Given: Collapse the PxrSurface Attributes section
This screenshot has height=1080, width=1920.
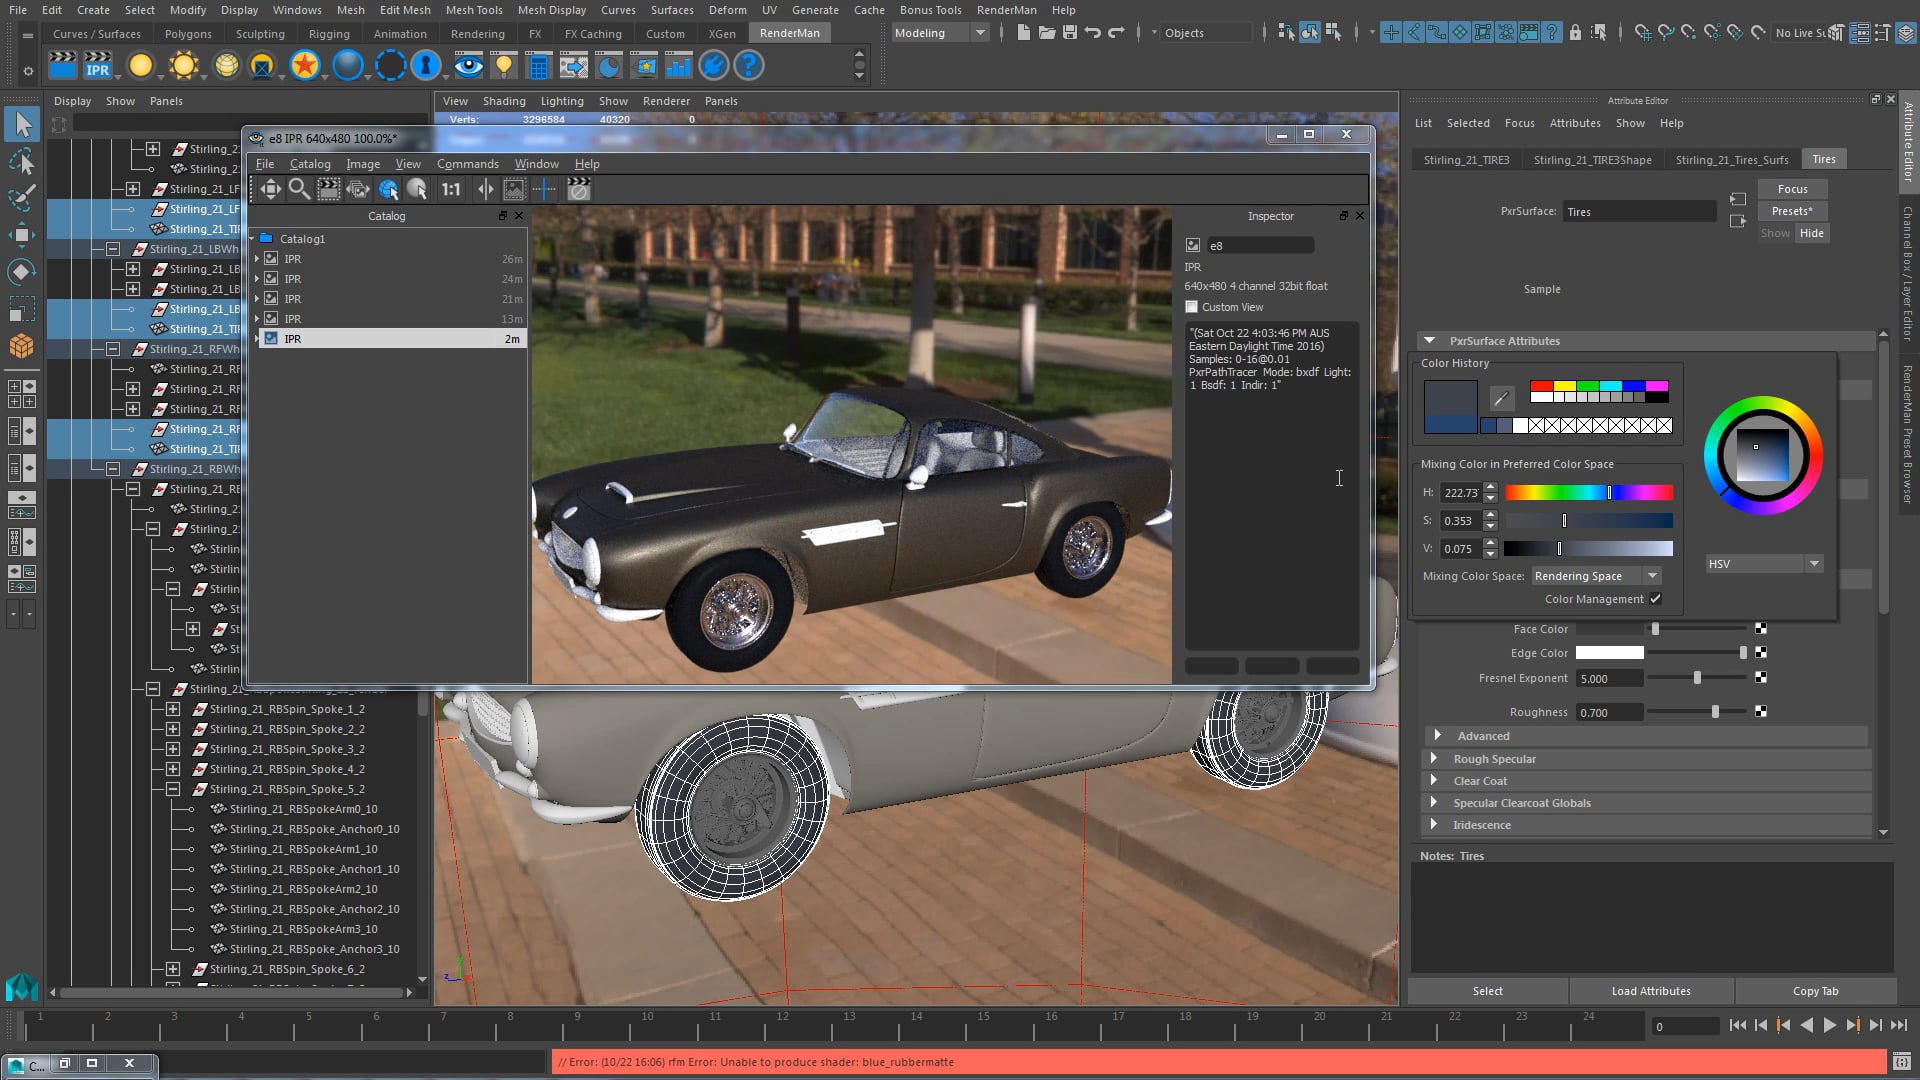Looking at the screenshot, I should click(x=1429, y=341).
